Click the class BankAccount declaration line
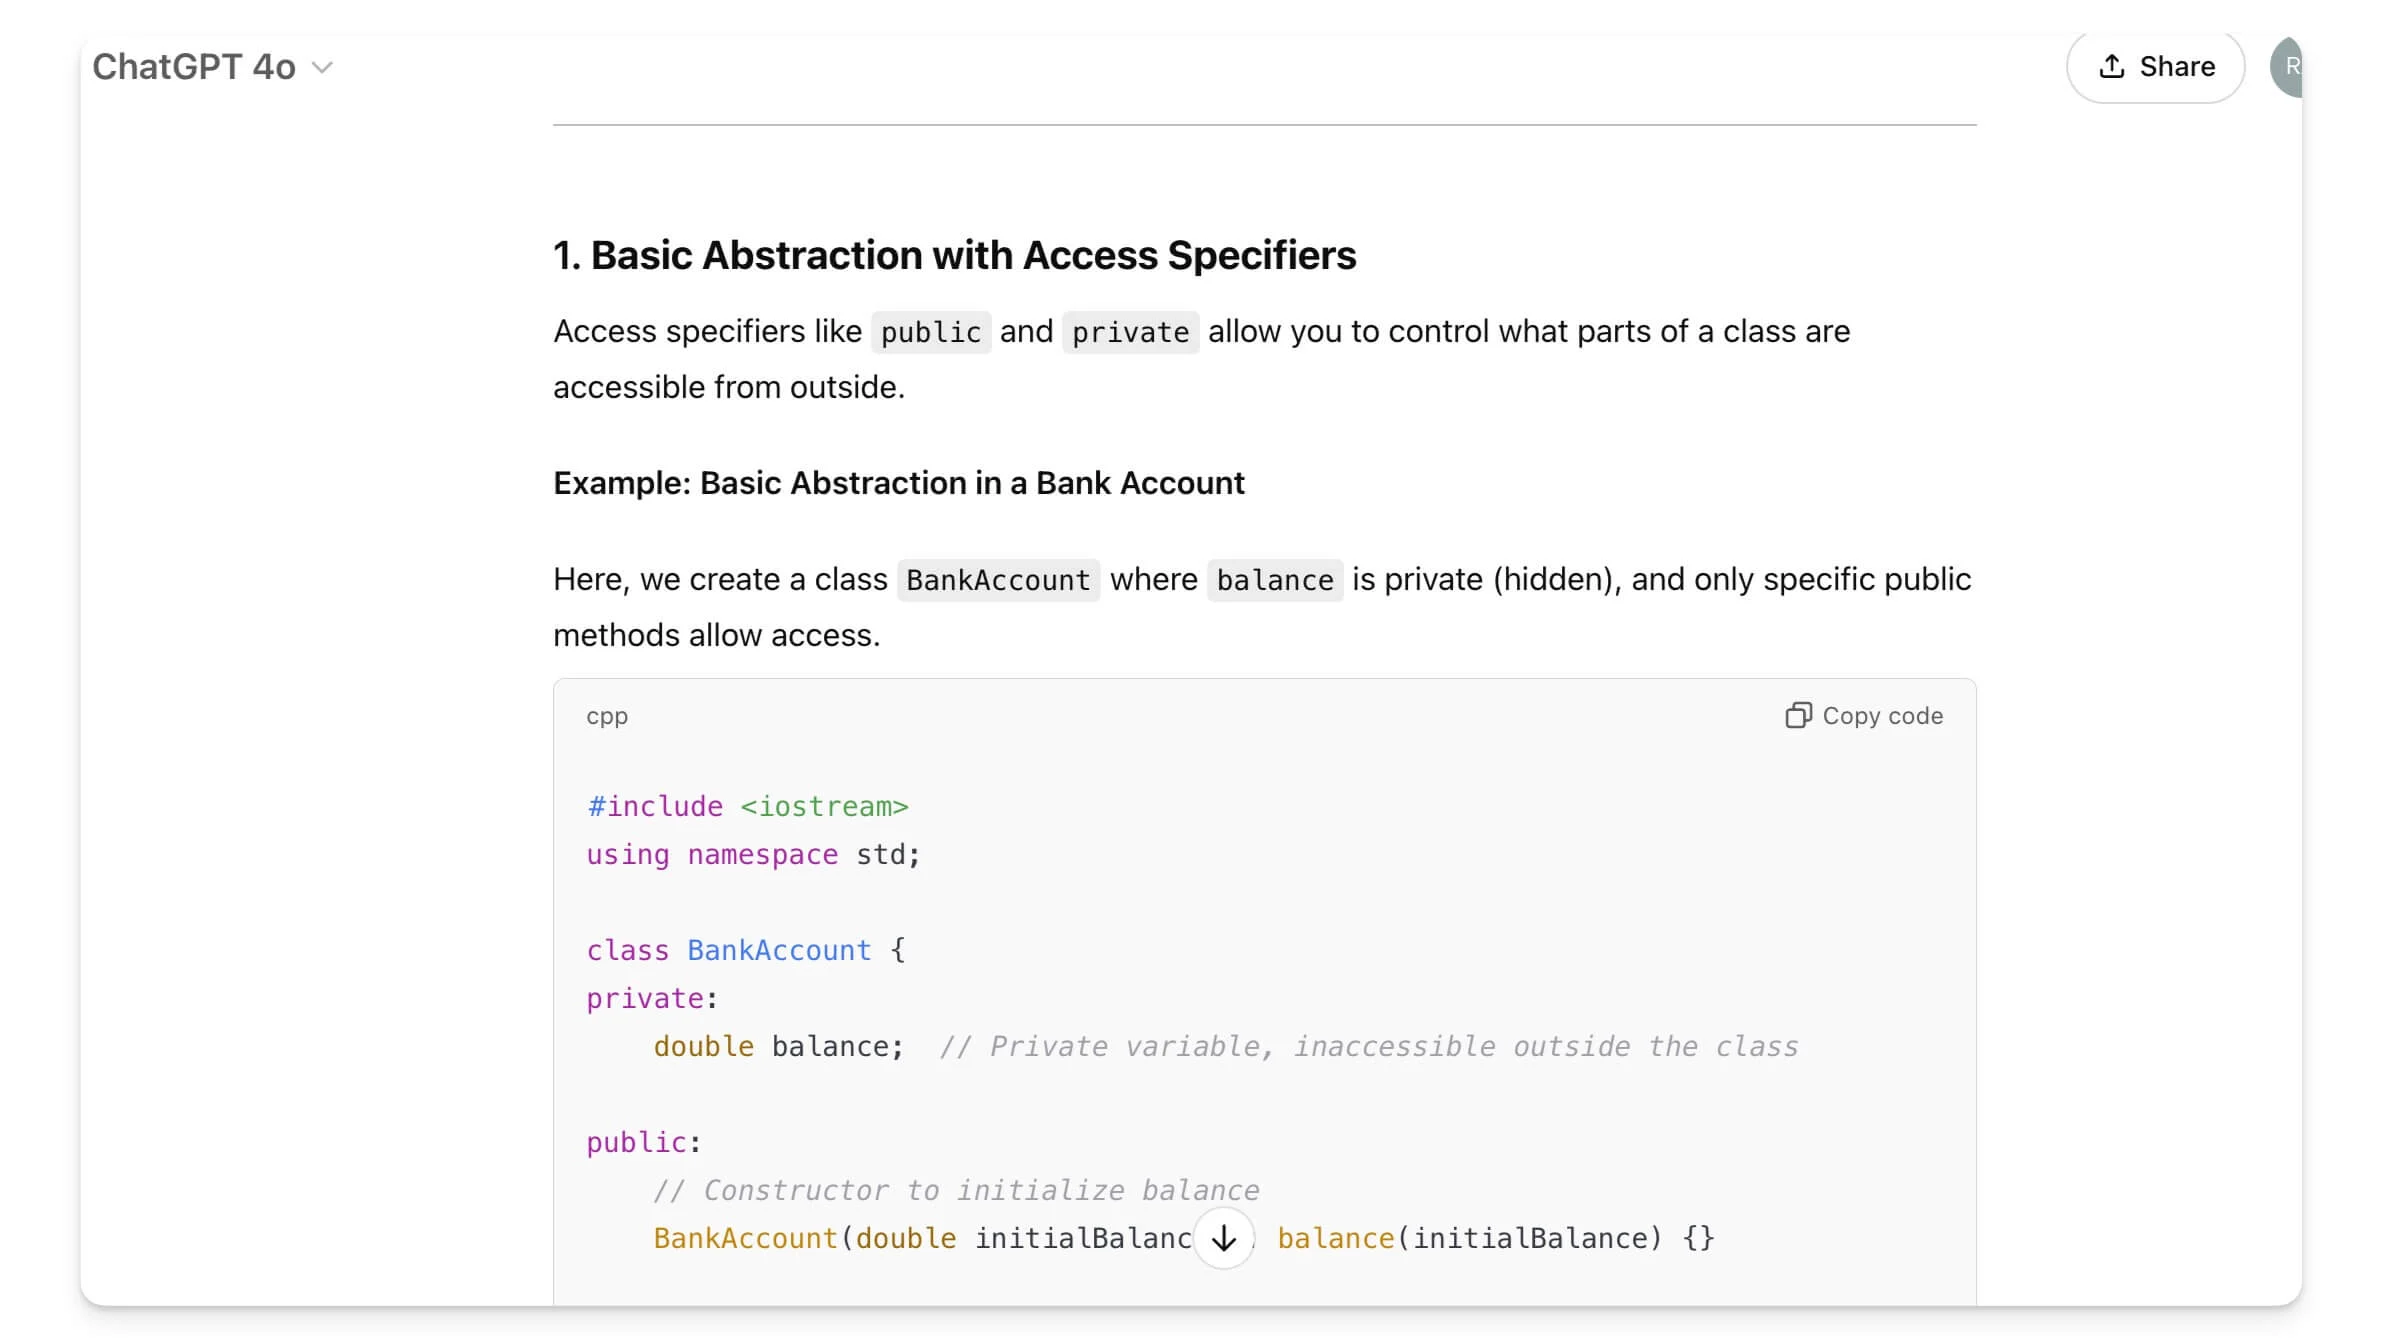This screenshot has height=1340, width=2383. (745, 950)
